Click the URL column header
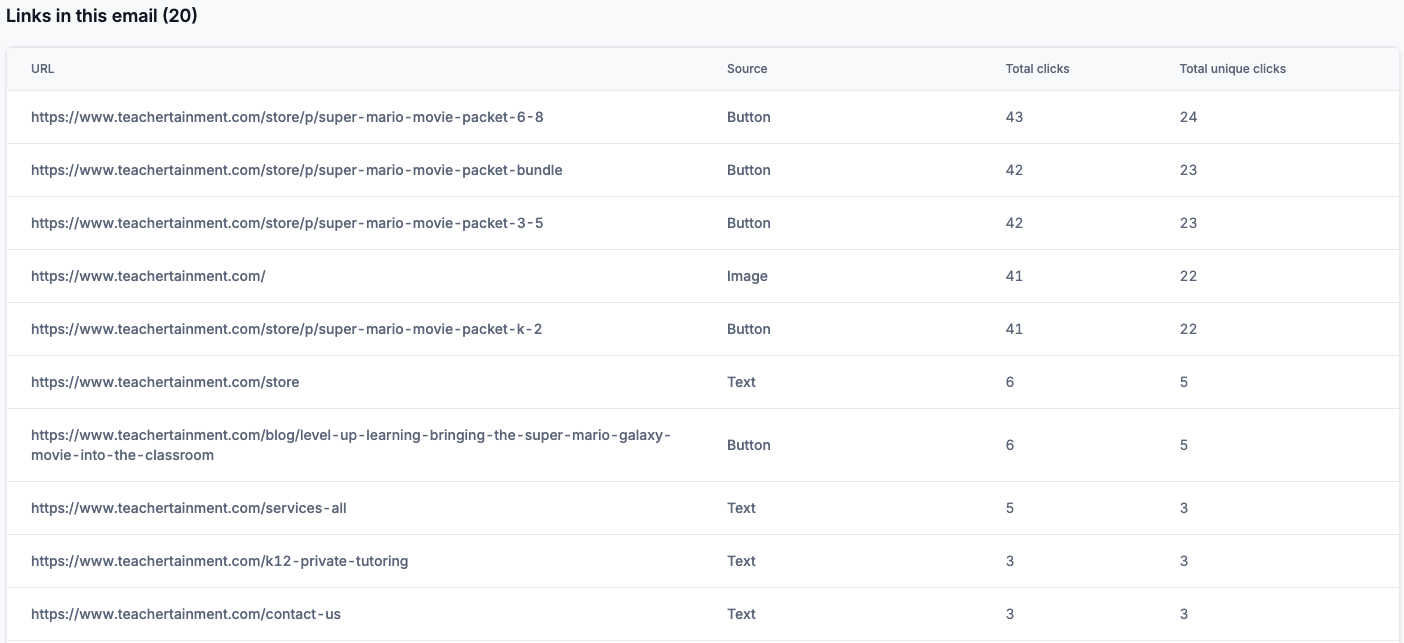Viewport: 1404px width, 643px height. point(42,69)
